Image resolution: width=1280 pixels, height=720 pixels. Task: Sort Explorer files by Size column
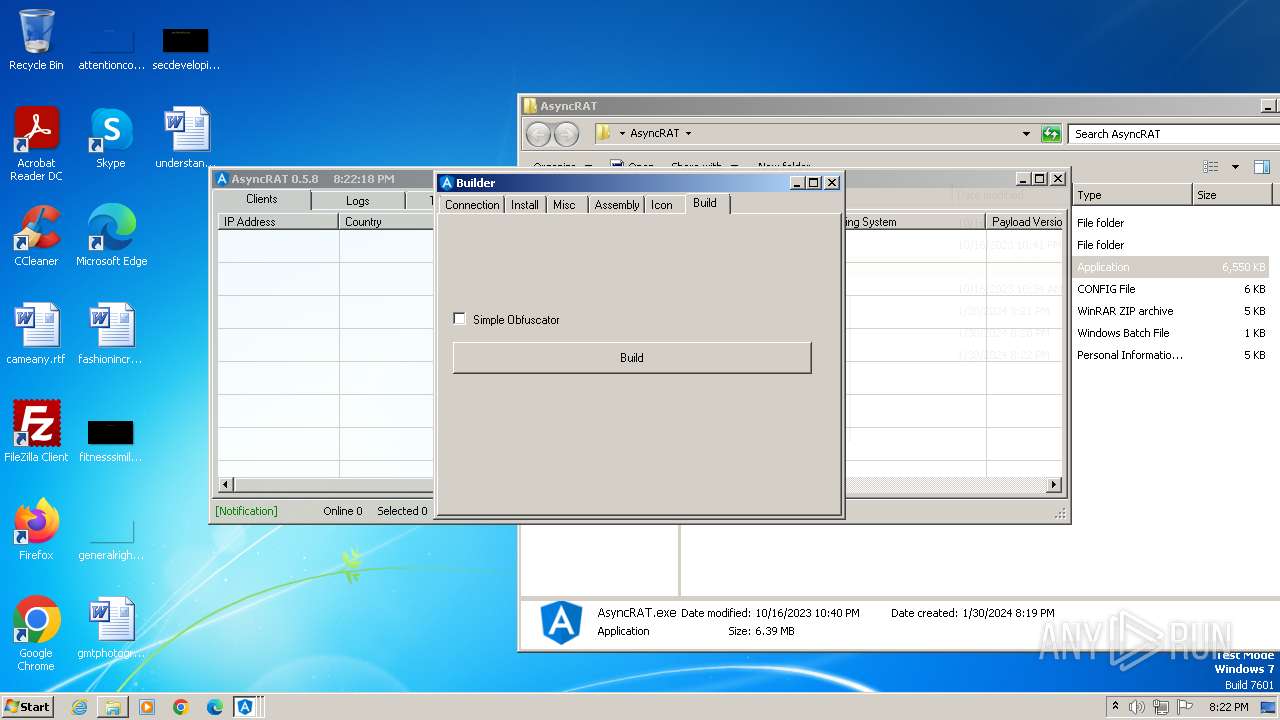(x=1231, y=195)
